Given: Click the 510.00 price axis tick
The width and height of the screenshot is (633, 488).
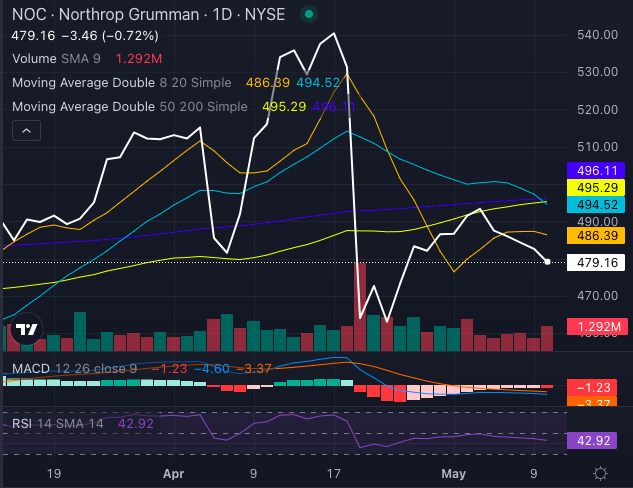Looking at the screenshot, I should coord(597,147).
